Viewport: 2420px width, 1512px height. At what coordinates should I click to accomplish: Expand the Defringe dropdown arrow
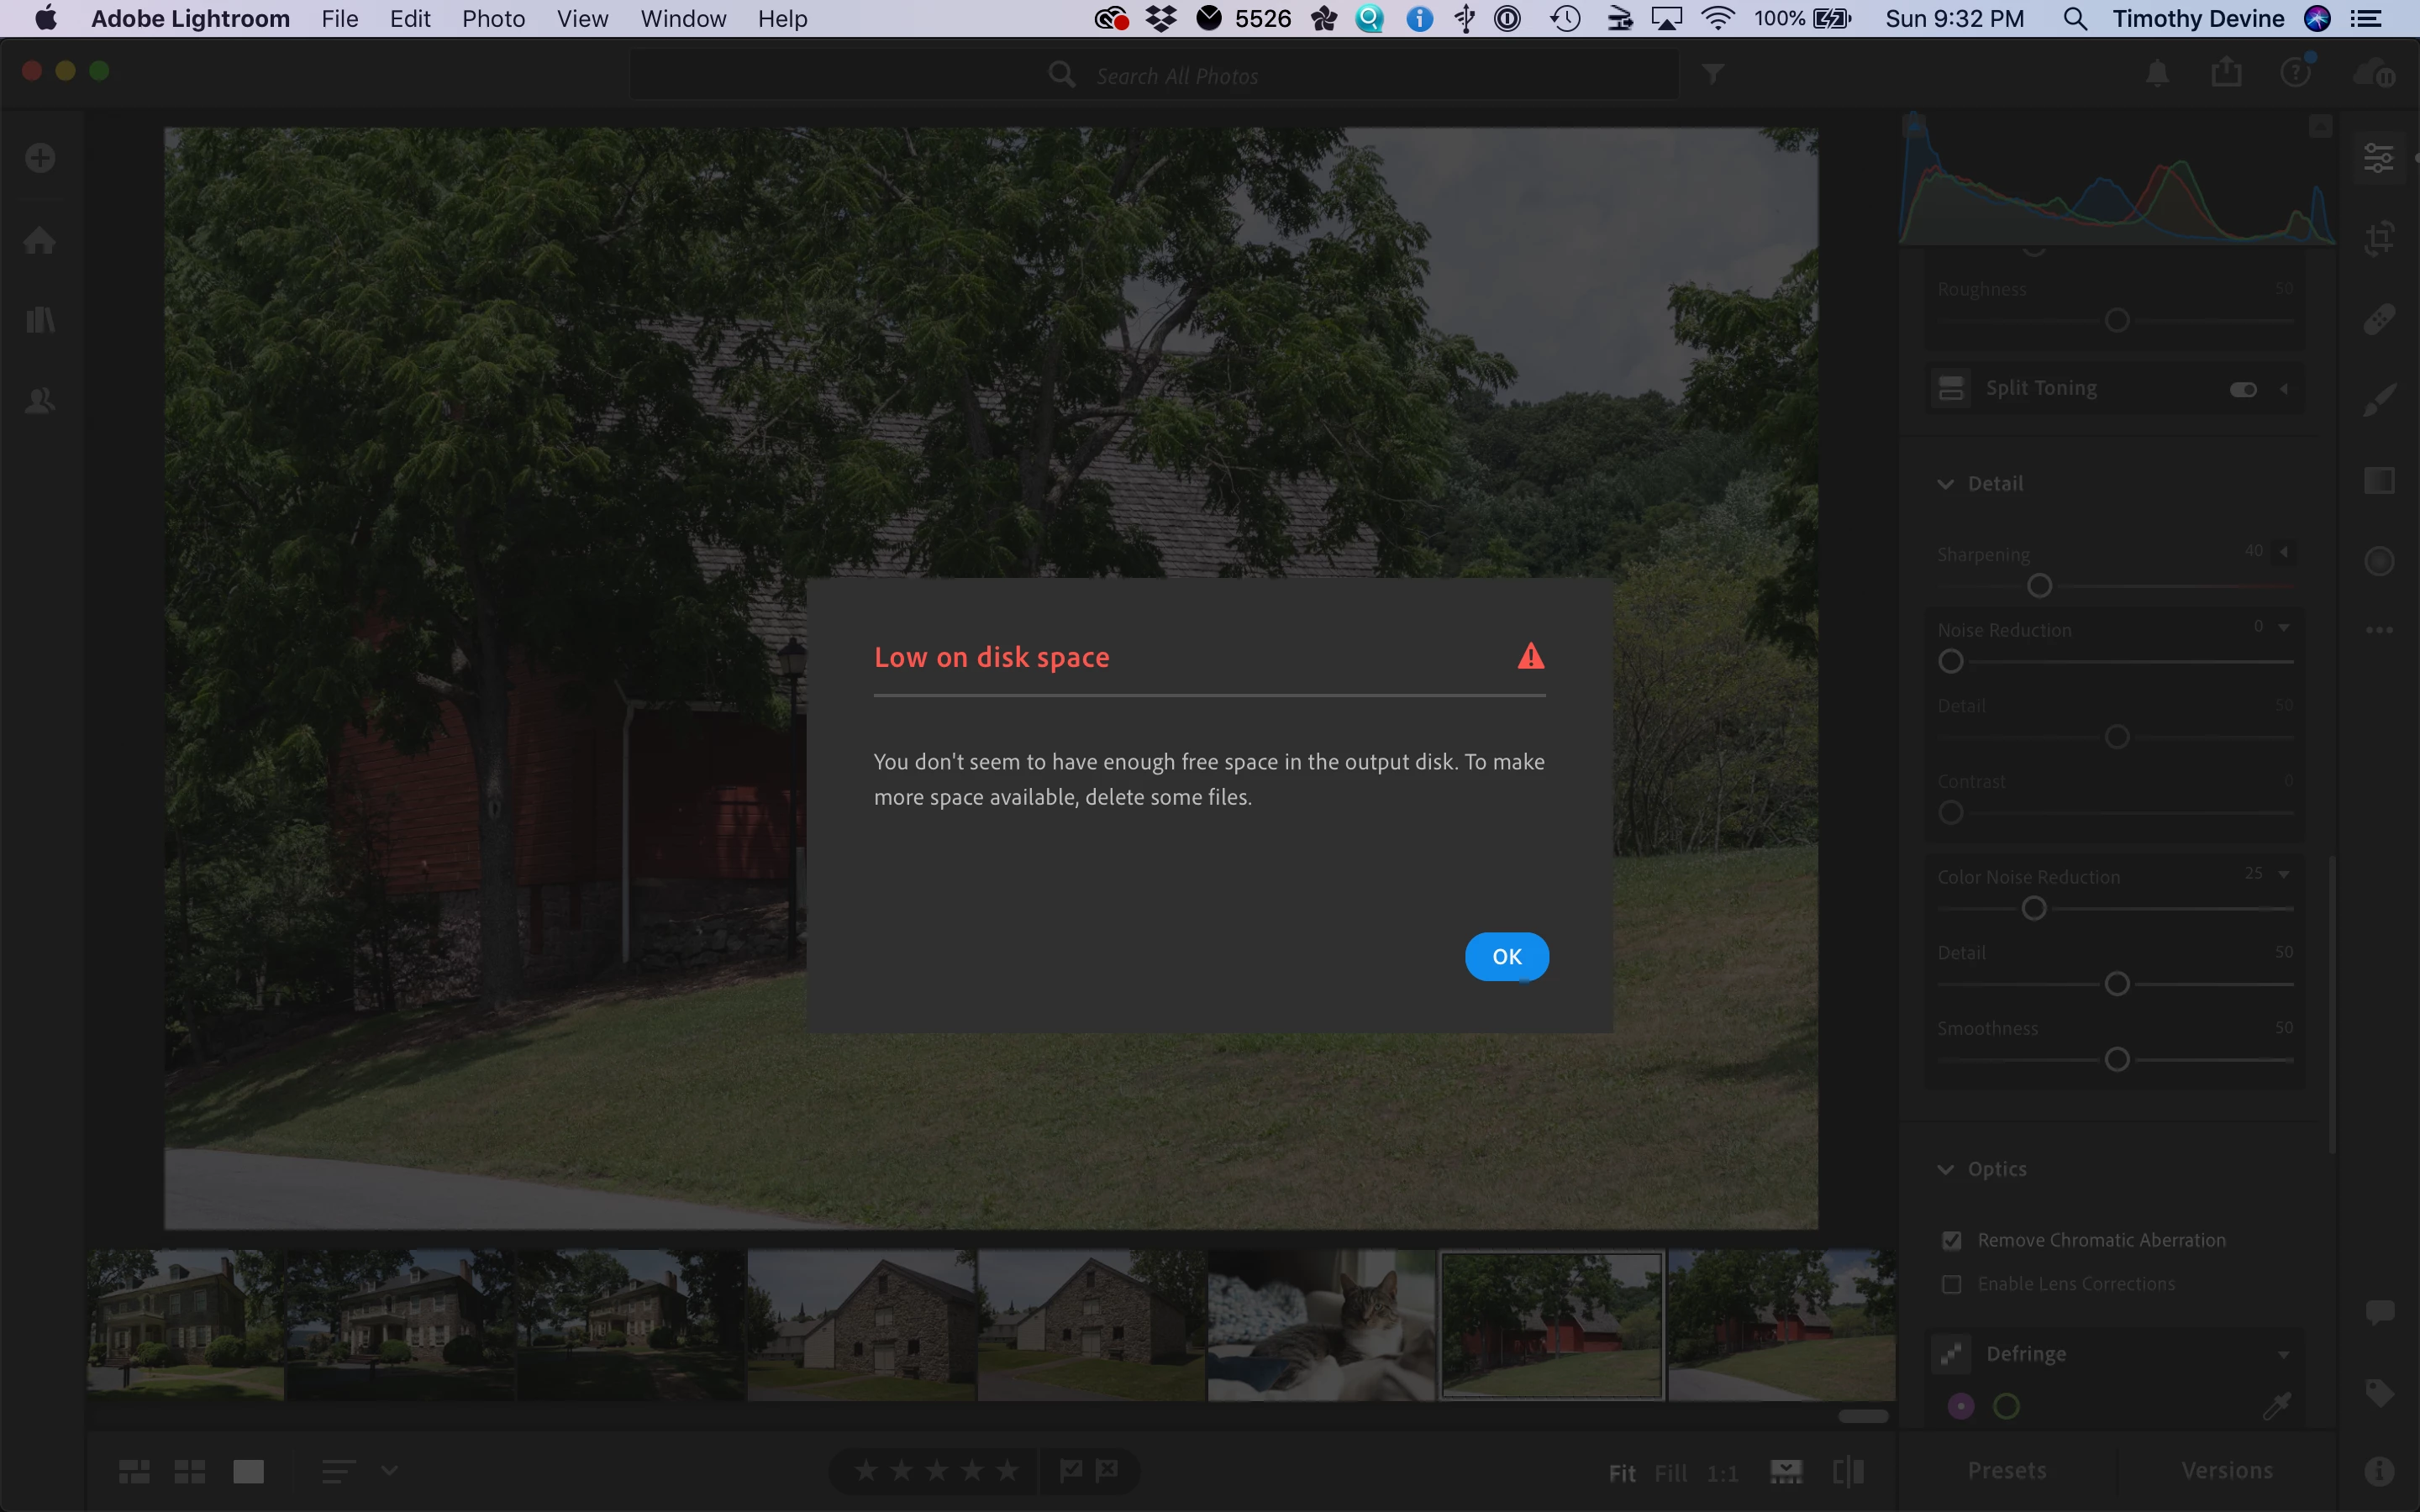(x=2284, y=1354)
